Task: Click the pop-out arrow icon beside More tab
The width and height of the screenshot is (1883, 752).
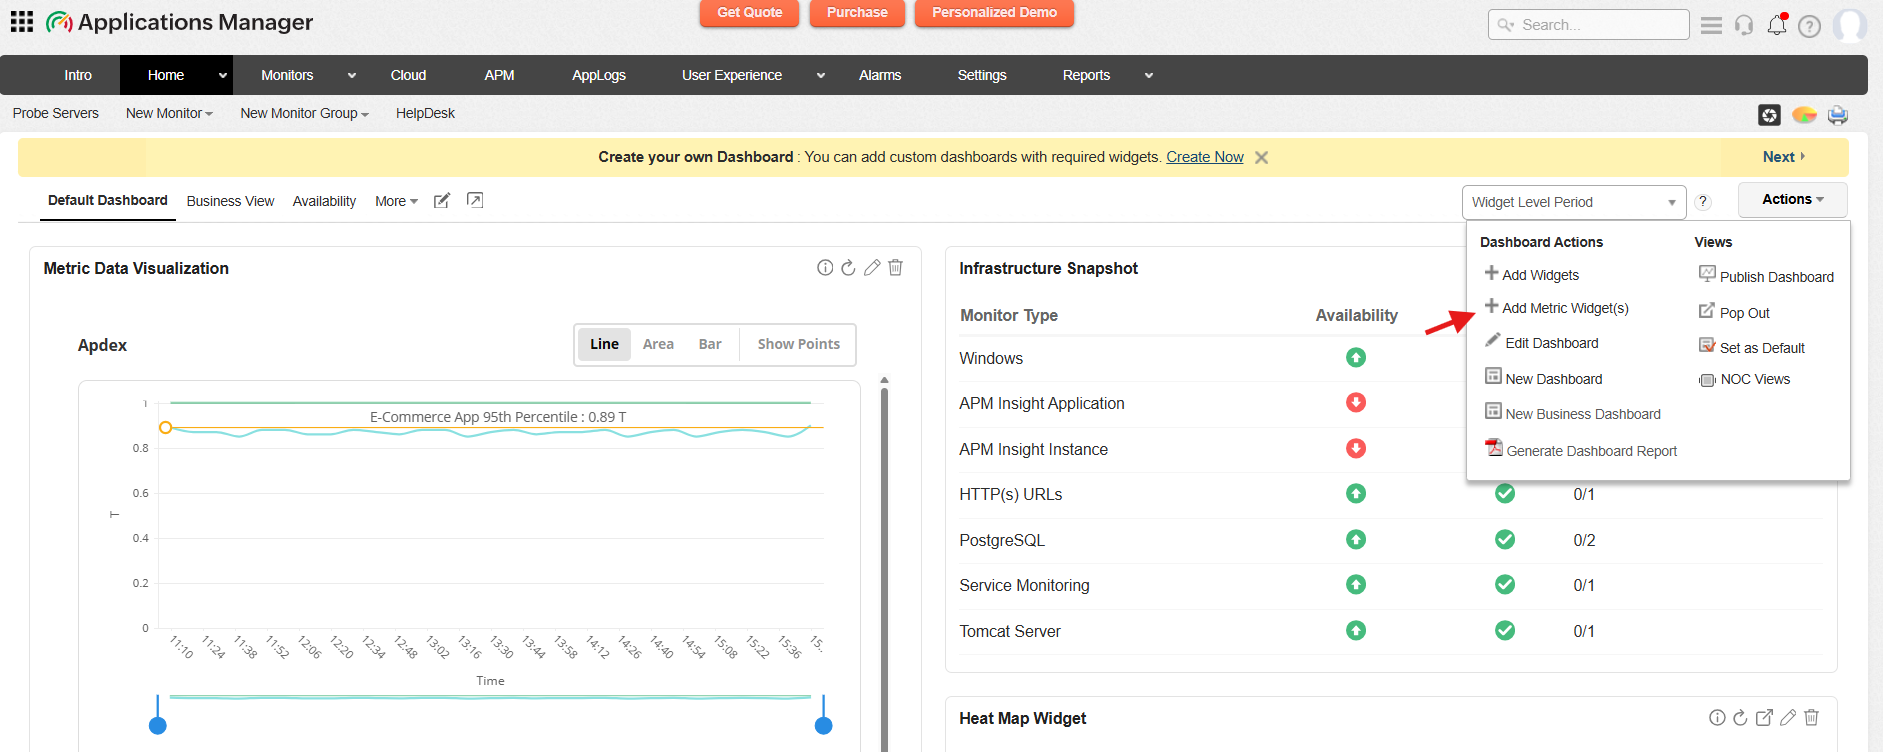Action: click(475, 200)
